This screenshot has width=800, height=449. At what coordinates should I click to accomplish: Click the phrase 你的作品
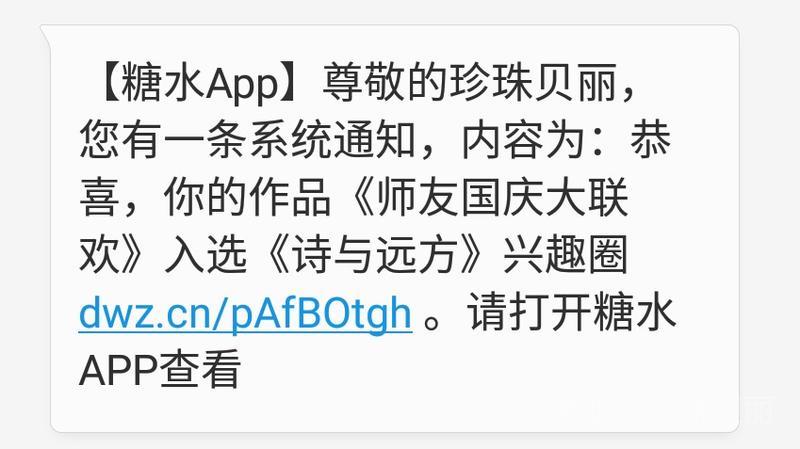(247, 197)
